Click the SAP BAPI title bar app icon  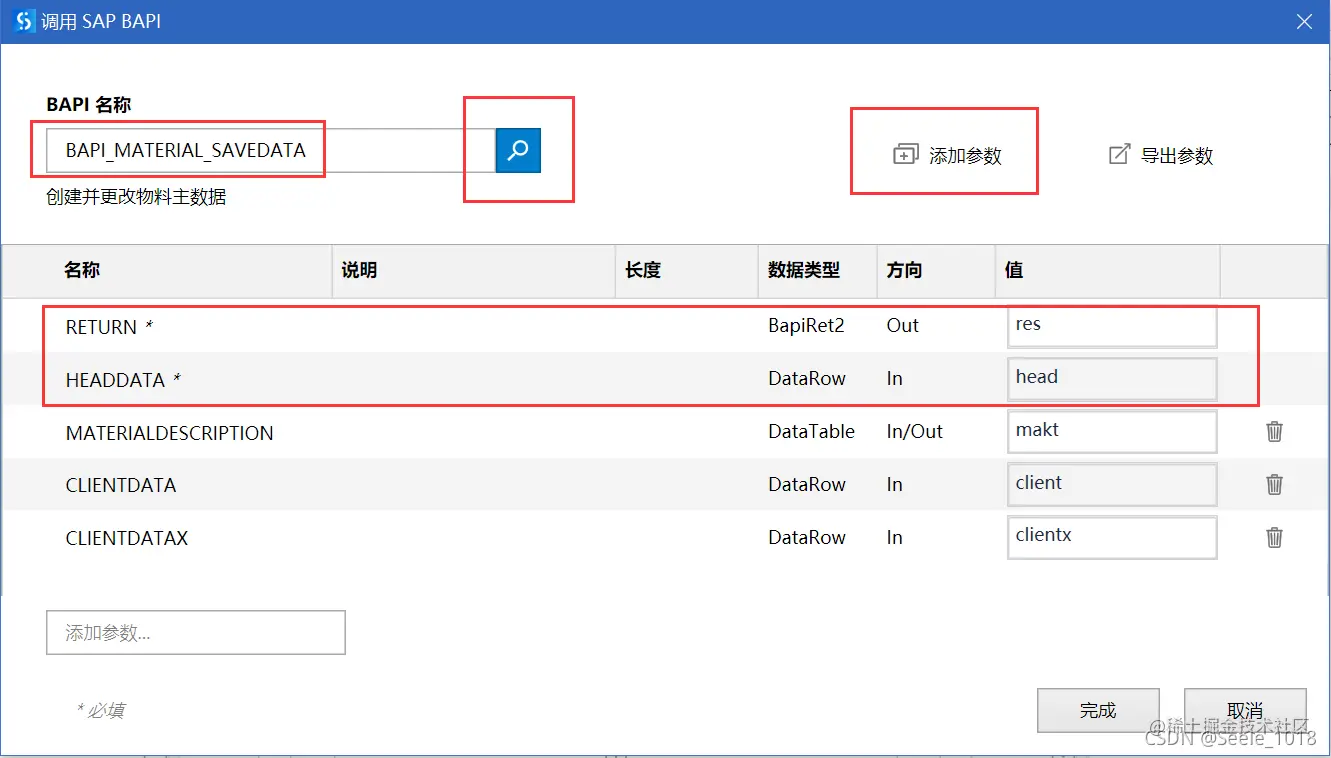(24, 20)
